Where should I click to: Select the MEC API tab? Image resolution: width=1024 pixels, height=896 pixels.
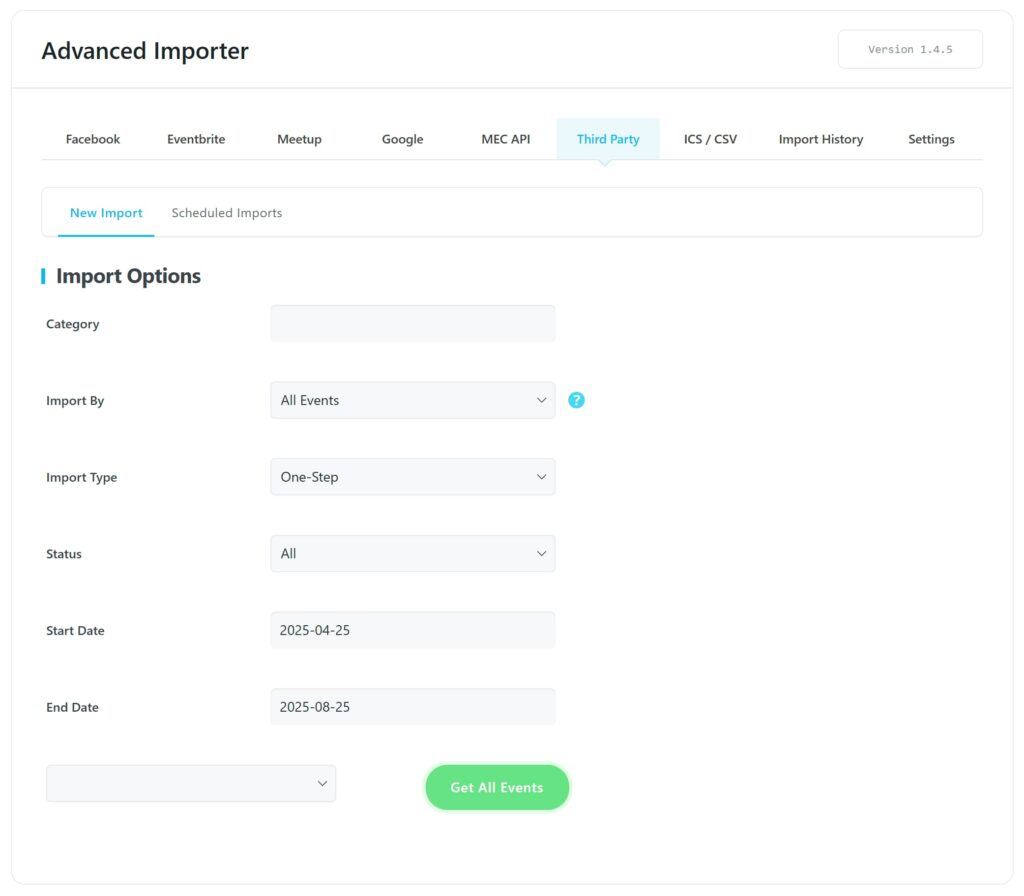(x=506, y=139)
